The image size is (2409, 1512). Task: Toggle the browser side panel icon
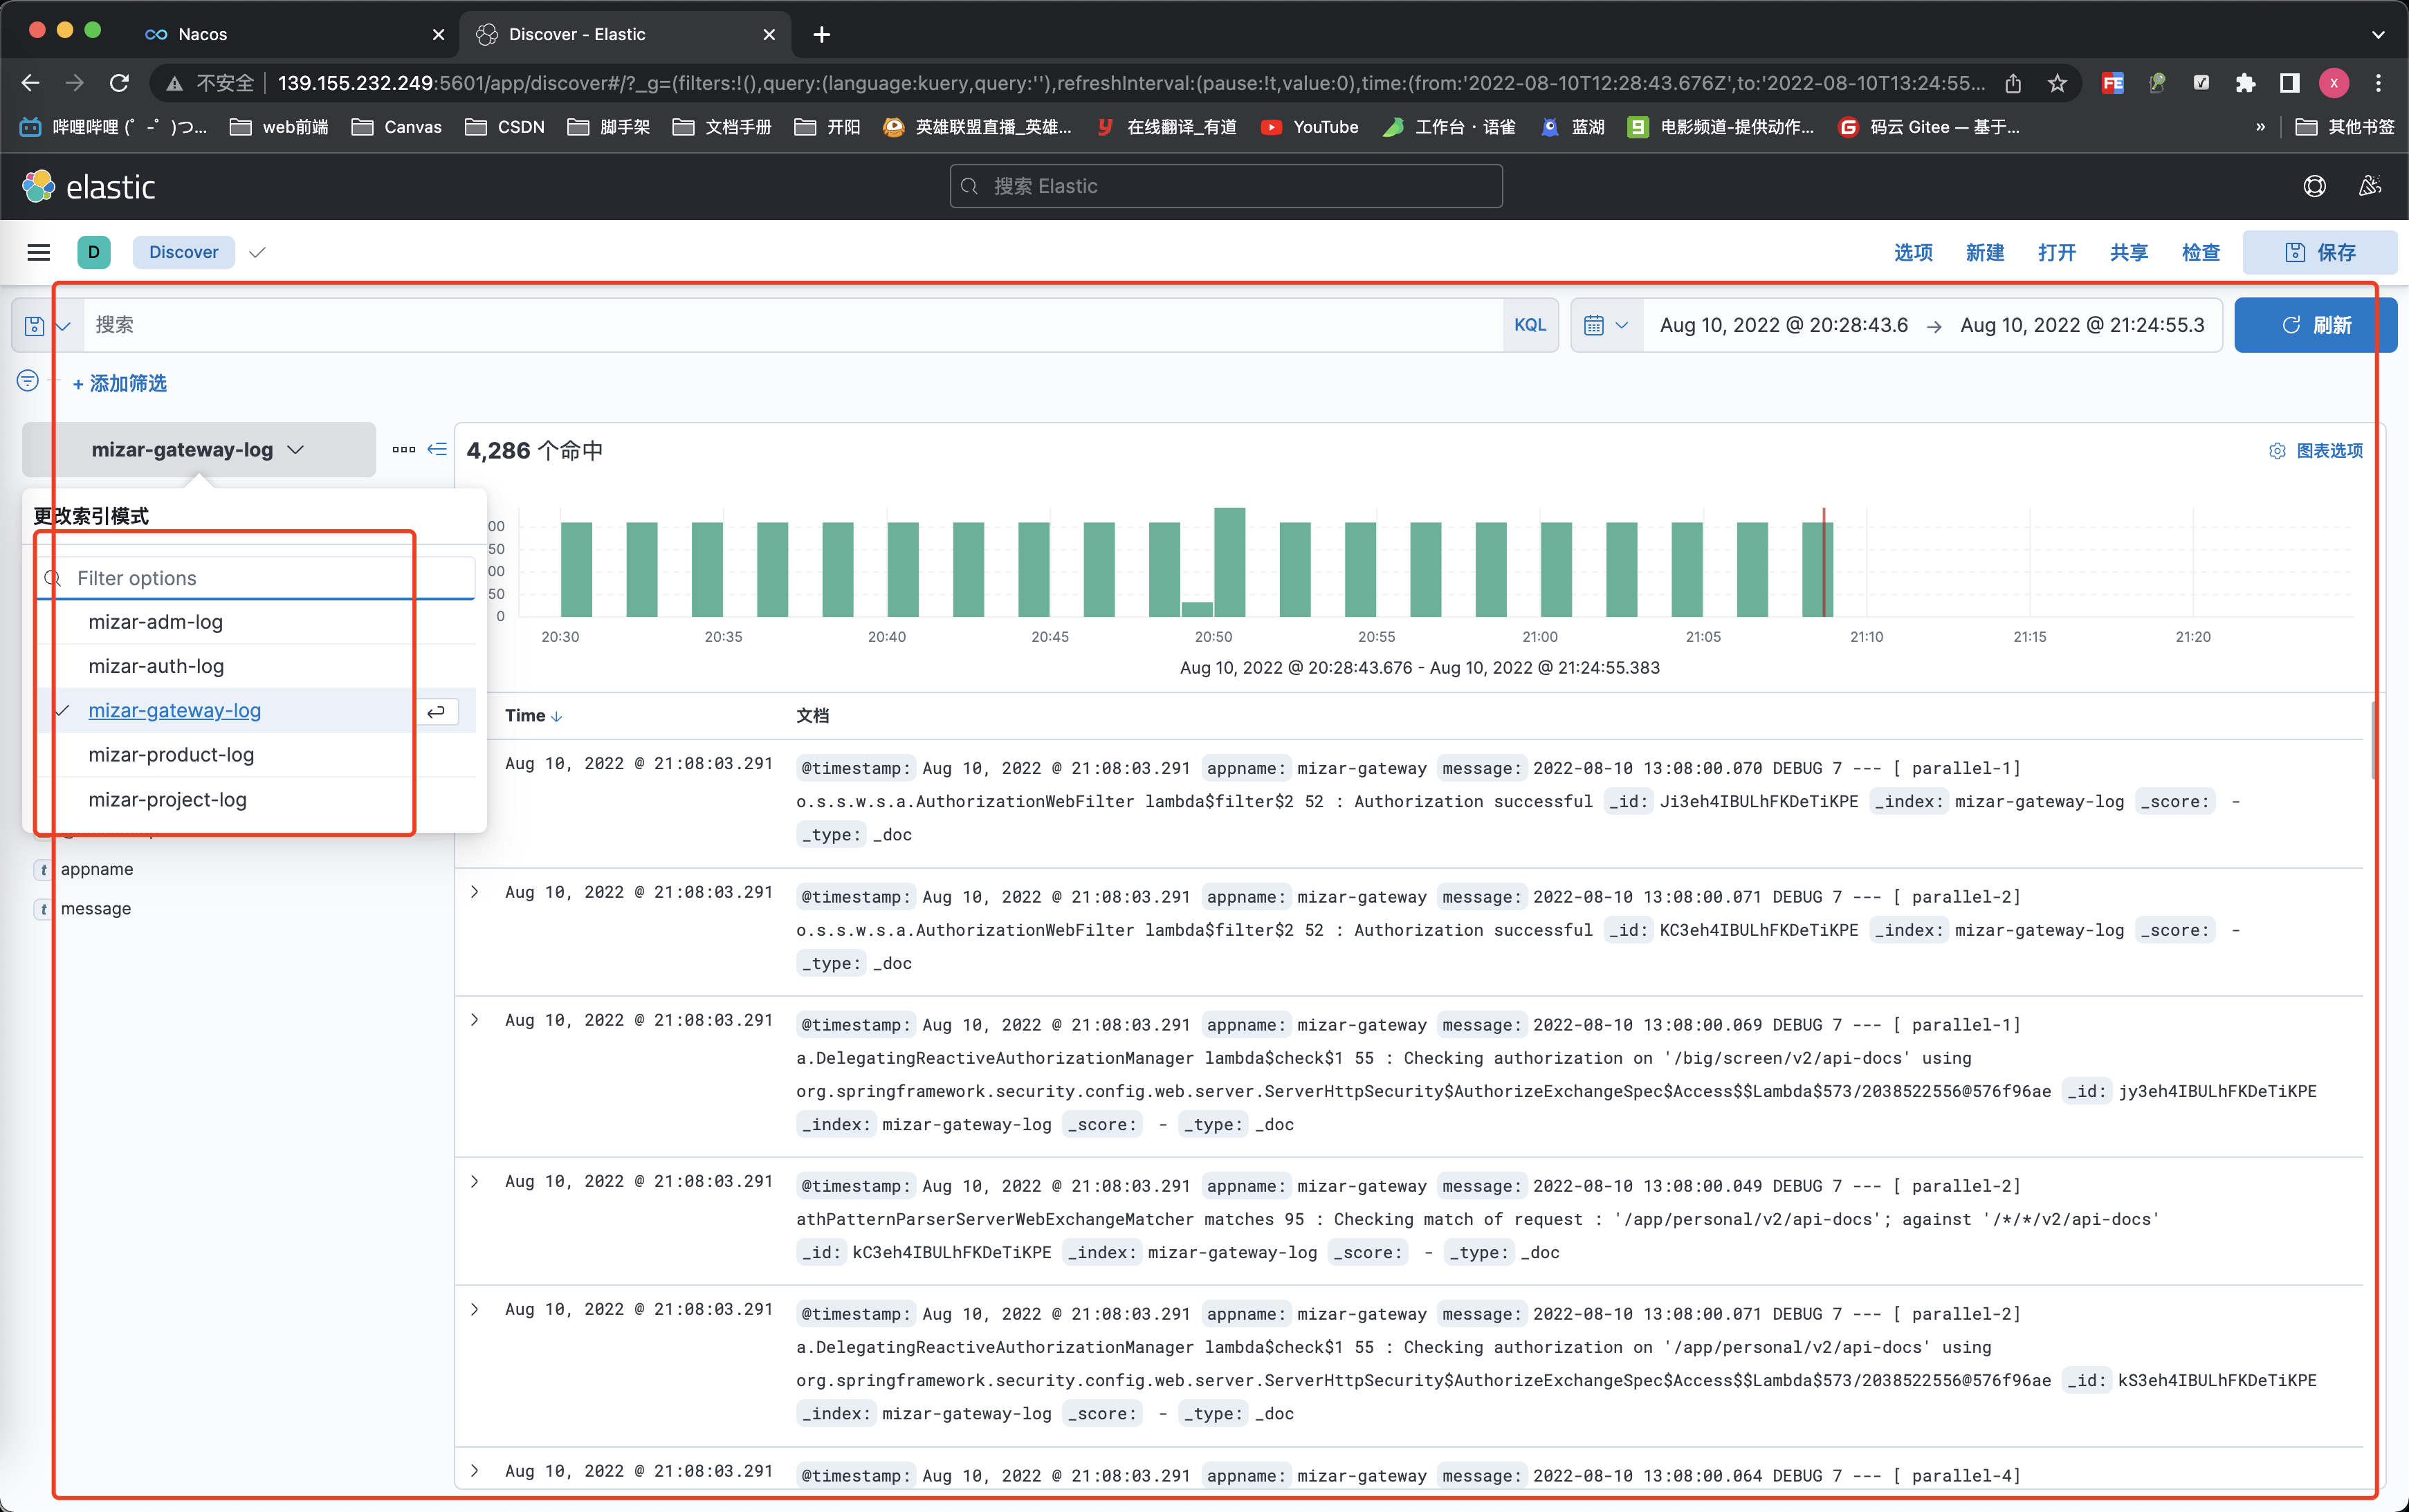coord(2289,83)
